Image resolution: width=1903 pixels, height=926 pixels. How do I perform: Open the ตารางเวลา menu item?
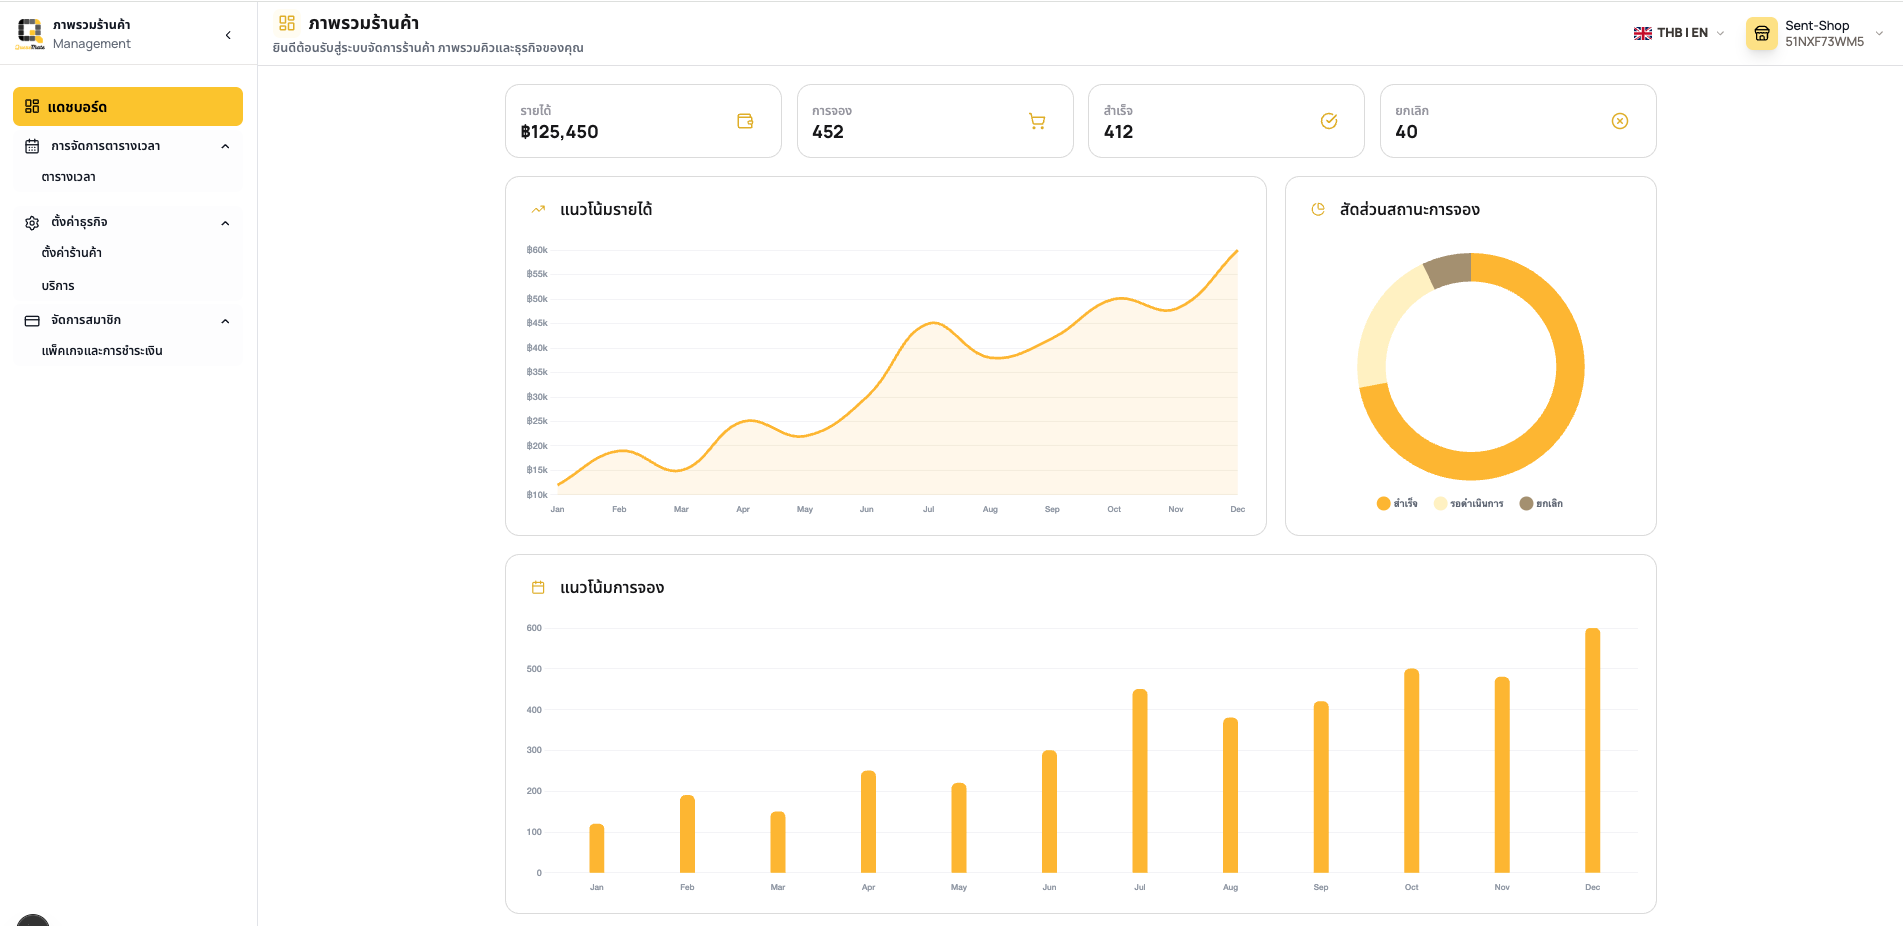click(69, 177)
